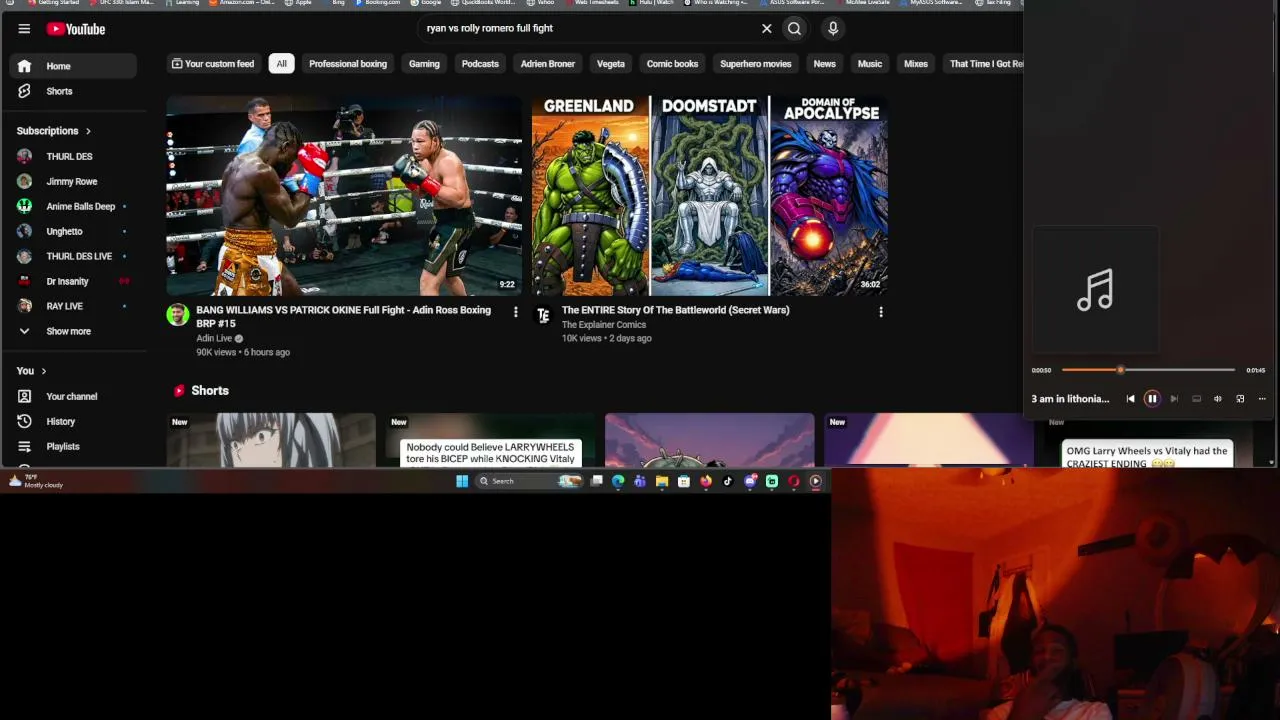Open The Explainer Comics channel name link
Viewport: 1280px width, 720px height.
coord(604,325)
